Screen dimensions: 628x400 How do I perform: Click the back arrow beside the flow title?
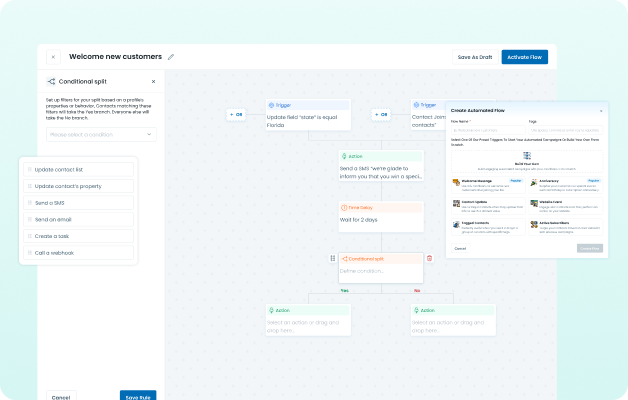[53, 57]
